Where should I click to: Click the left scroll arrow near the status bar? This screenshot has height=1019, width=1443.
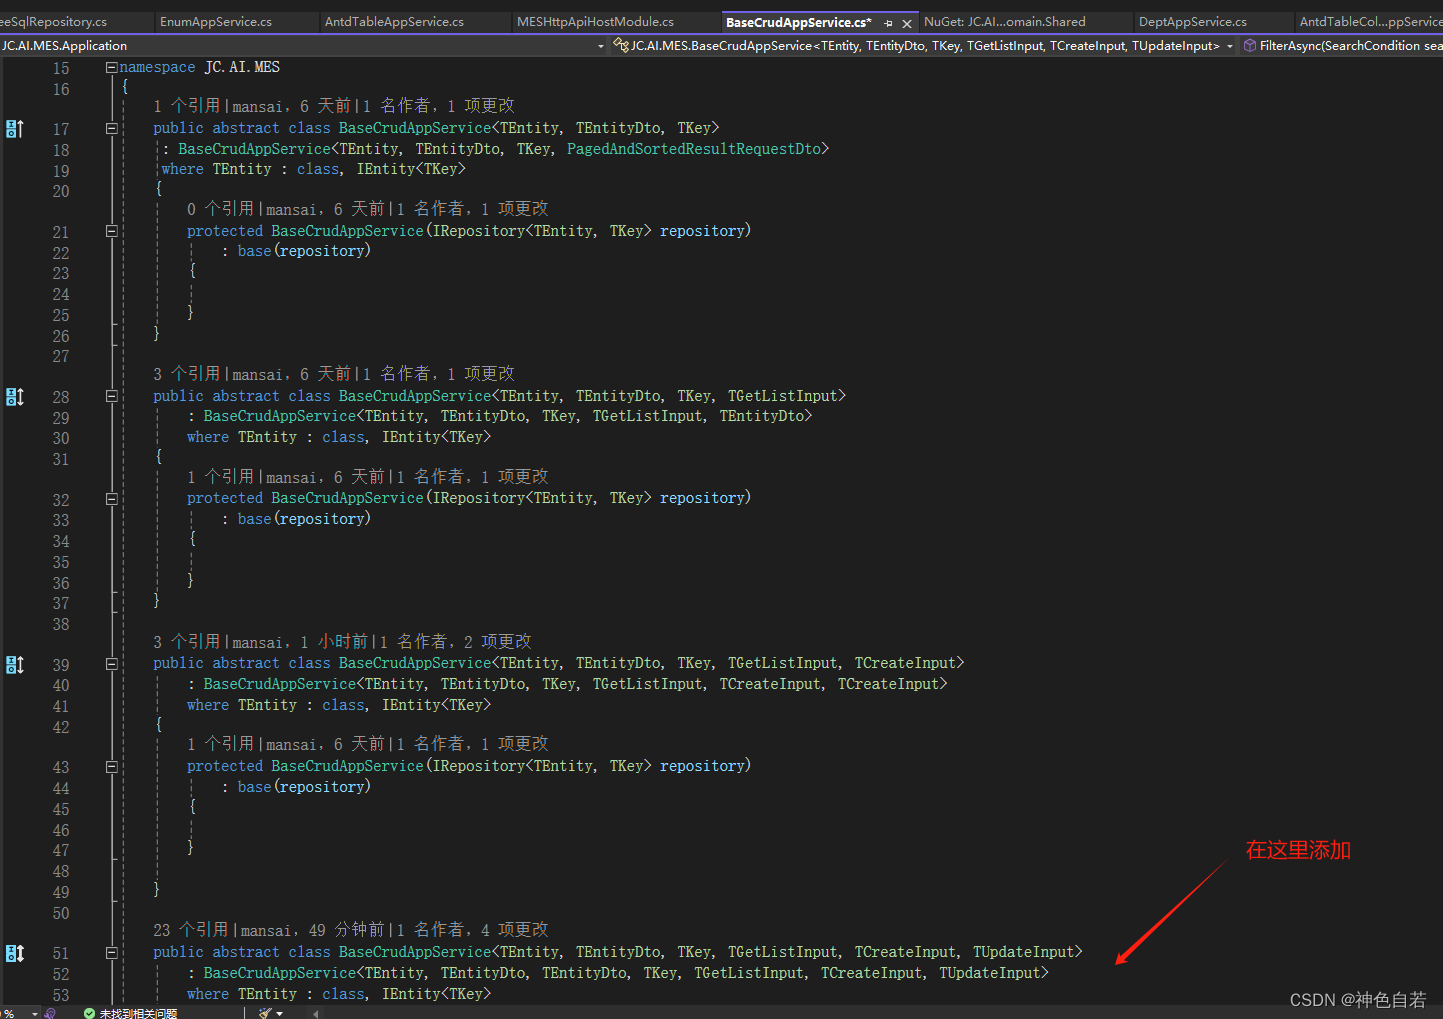[x=313, y=1012]
